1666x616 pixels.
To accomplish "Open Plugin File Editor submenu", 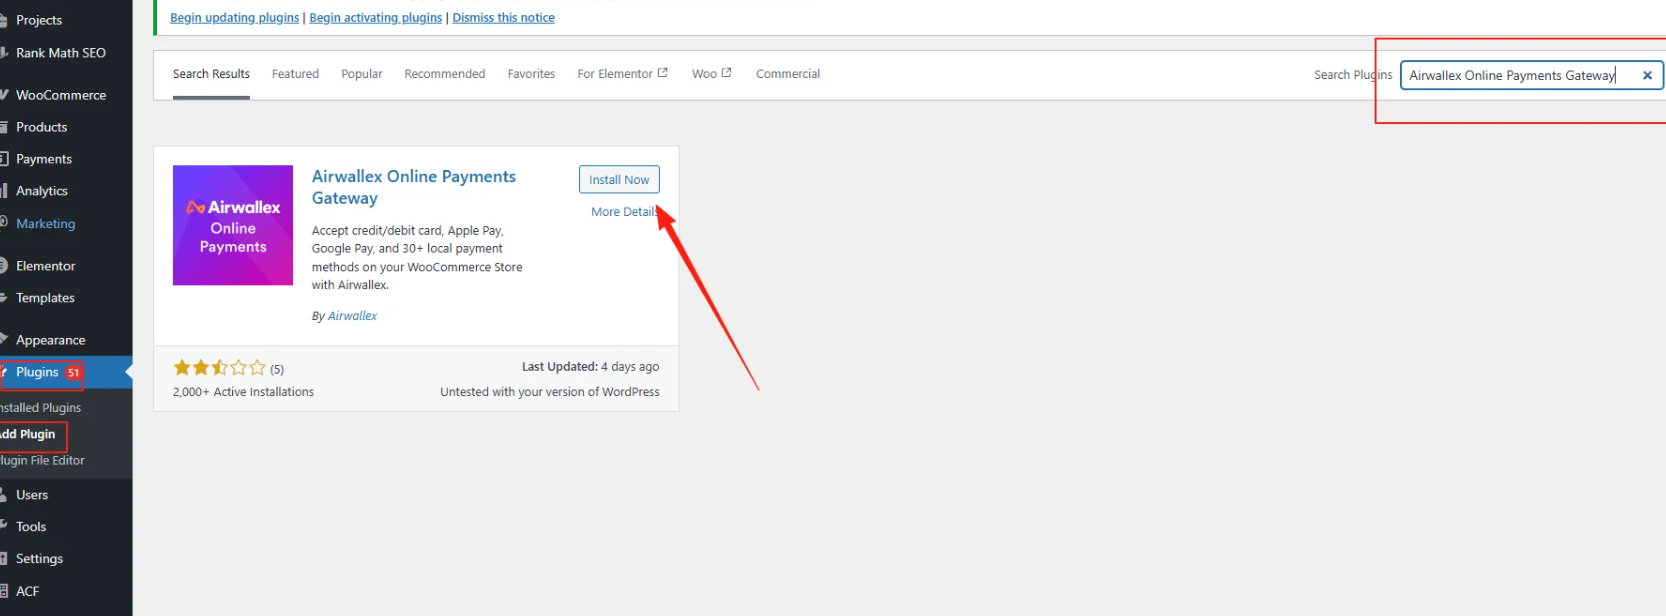I will 42,461.
